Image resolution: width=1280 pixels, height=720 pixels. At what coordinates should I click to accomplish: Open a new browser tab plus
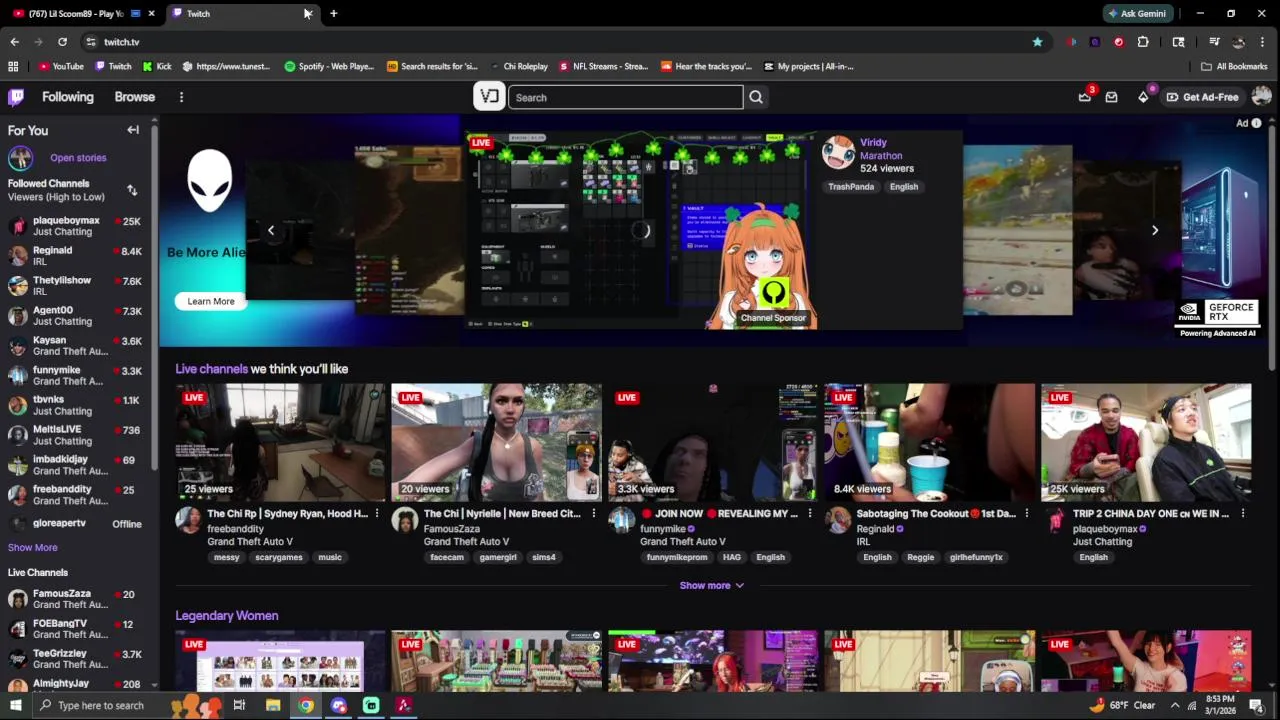tap(333, 13)
